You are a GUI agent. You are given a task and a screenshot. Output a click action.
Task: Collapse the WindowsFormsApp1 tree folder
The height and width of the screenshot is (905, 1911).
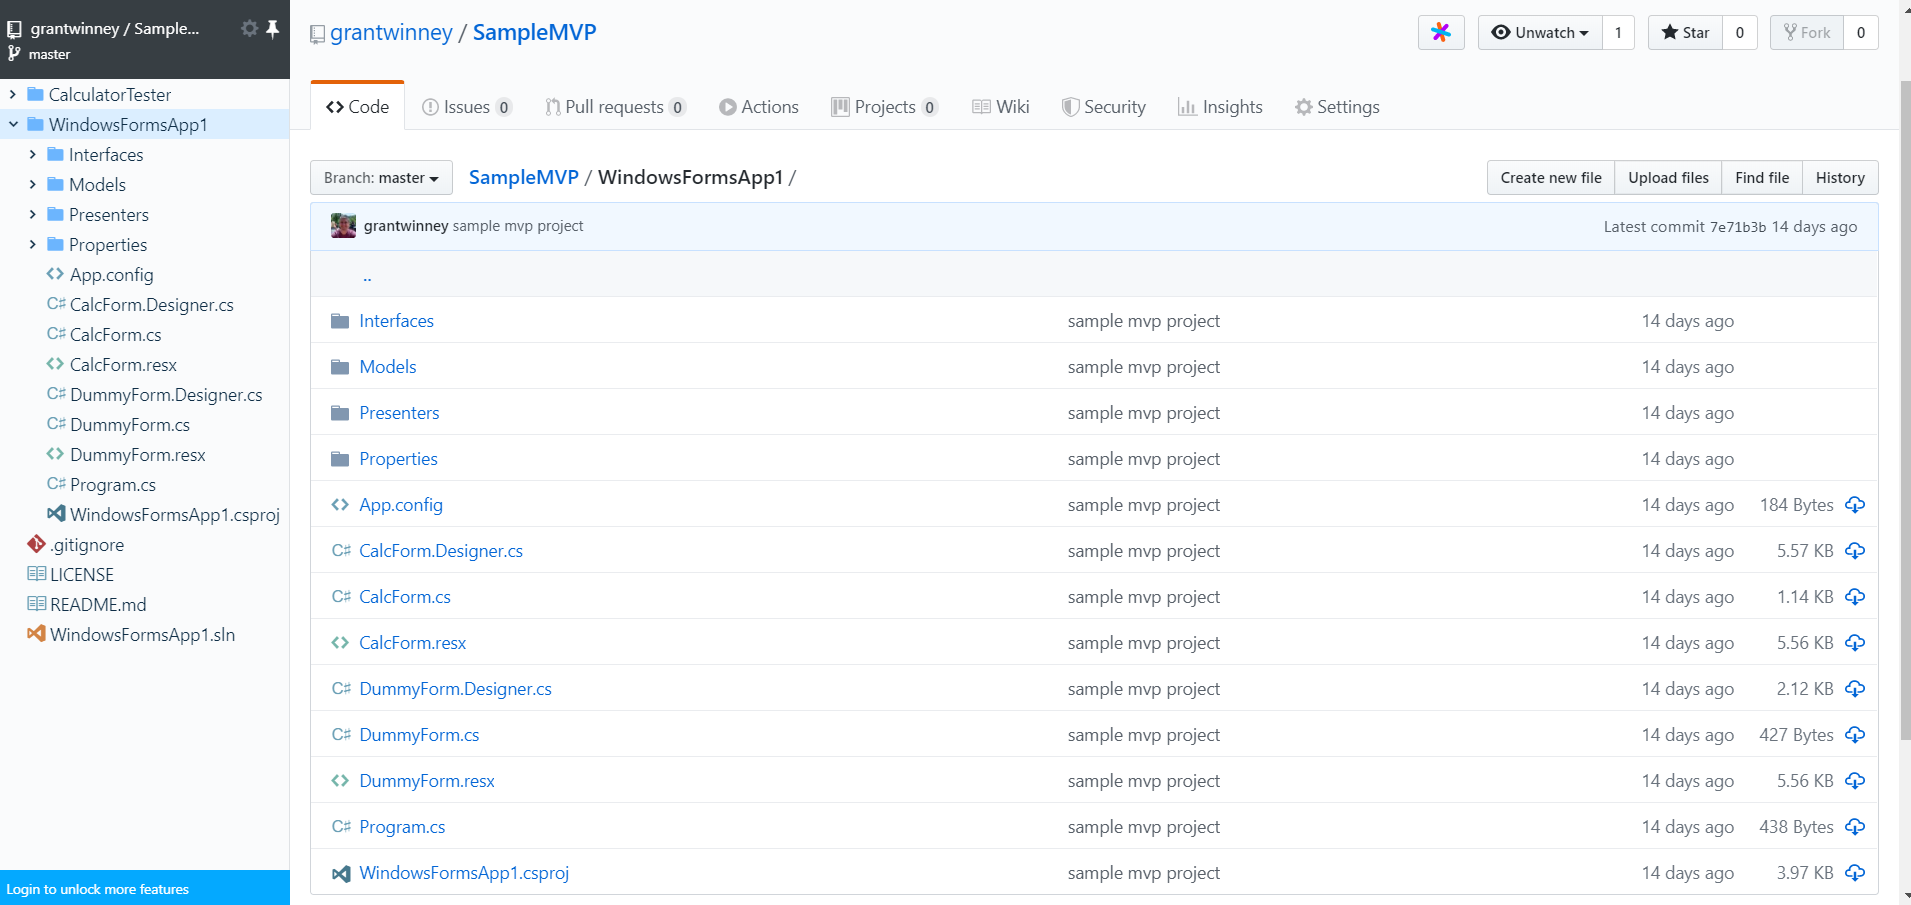[13, 125]
